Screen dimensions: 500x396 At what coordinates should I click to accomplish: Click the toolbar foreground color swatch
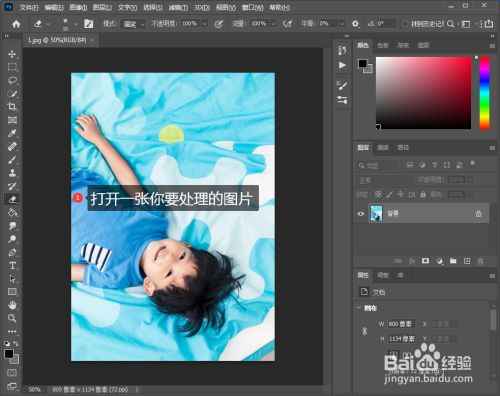point(9,354)
